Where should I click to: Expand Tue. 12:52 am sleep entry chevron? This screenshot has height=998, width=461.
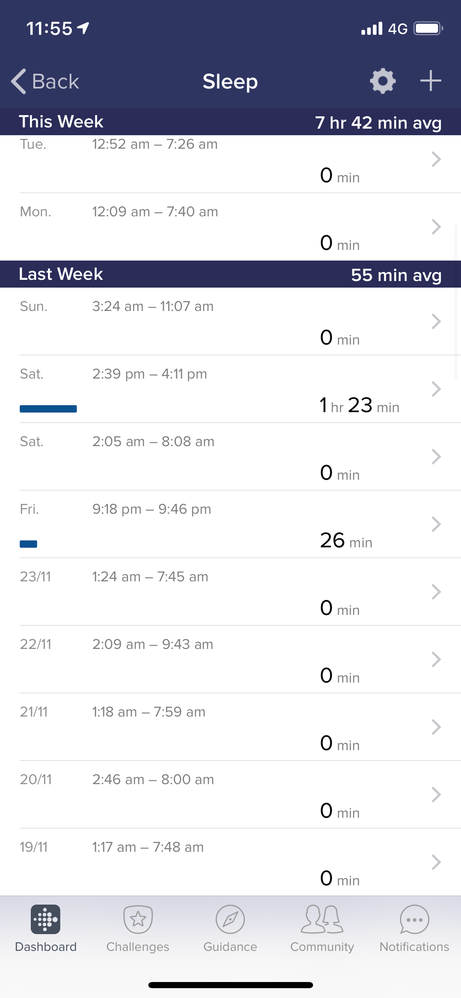[436, 159]
